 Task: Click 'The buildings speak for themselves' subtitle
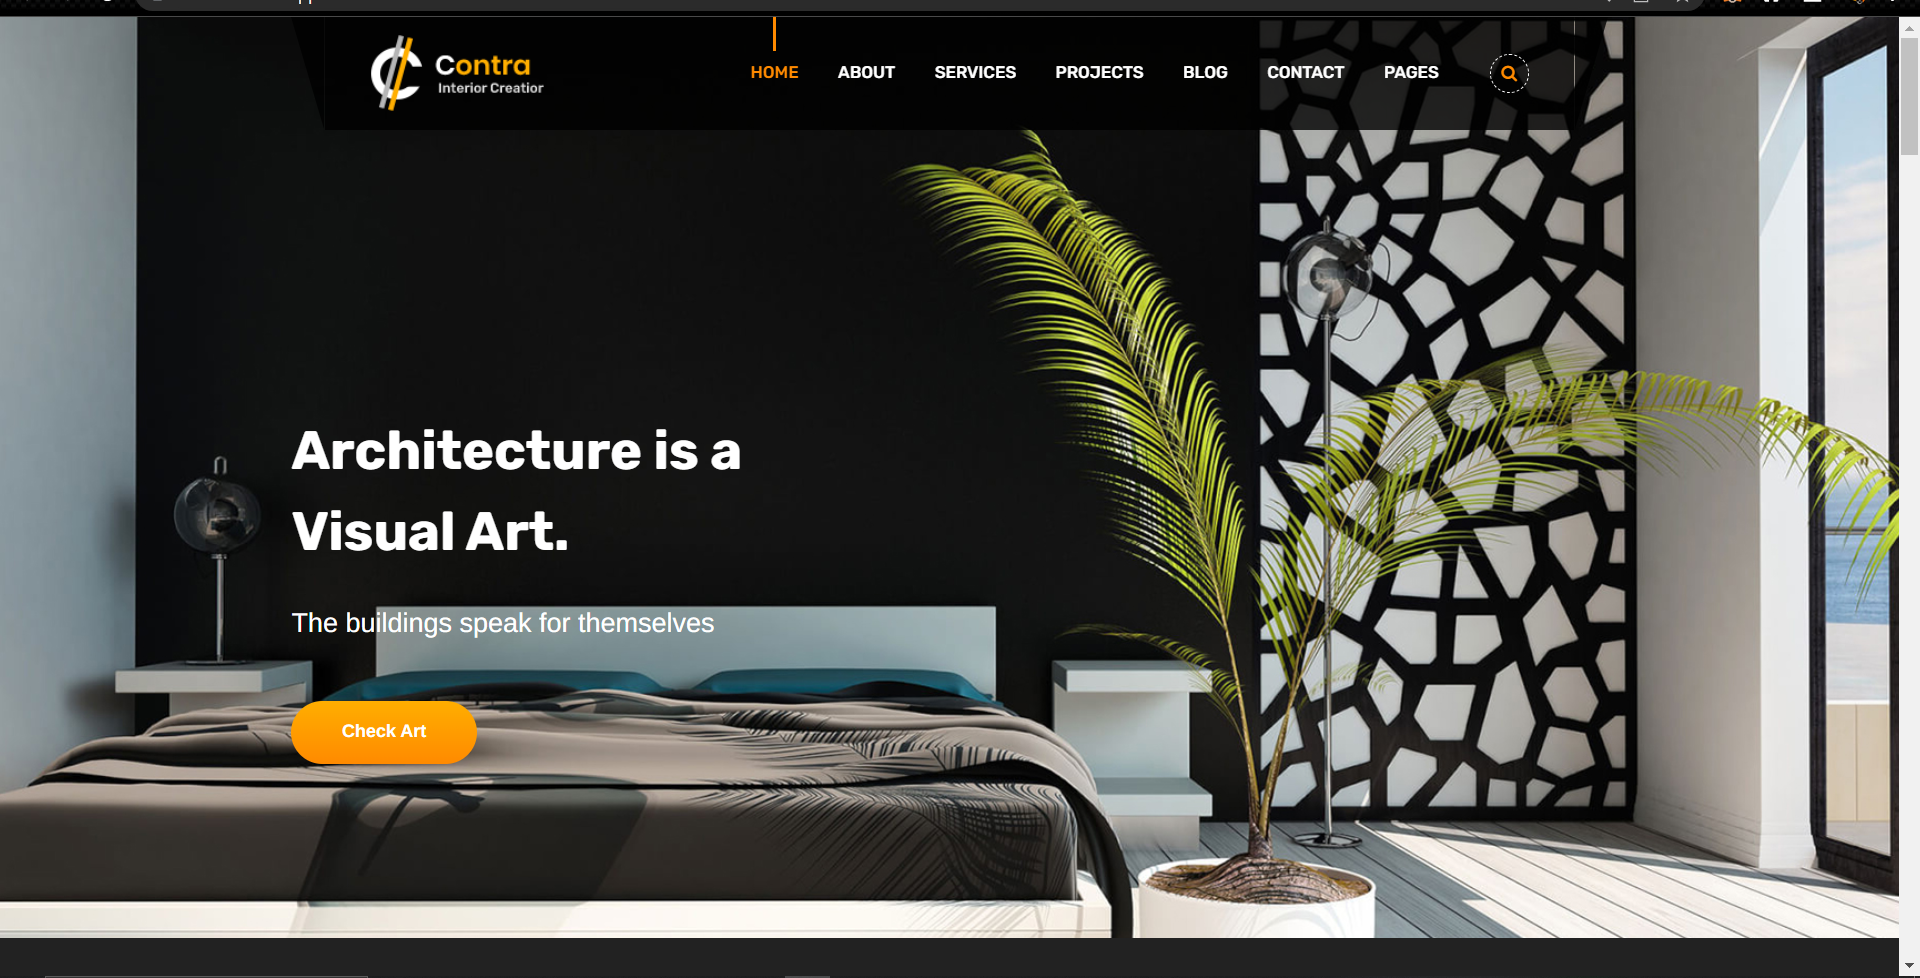tap(503, 623)
